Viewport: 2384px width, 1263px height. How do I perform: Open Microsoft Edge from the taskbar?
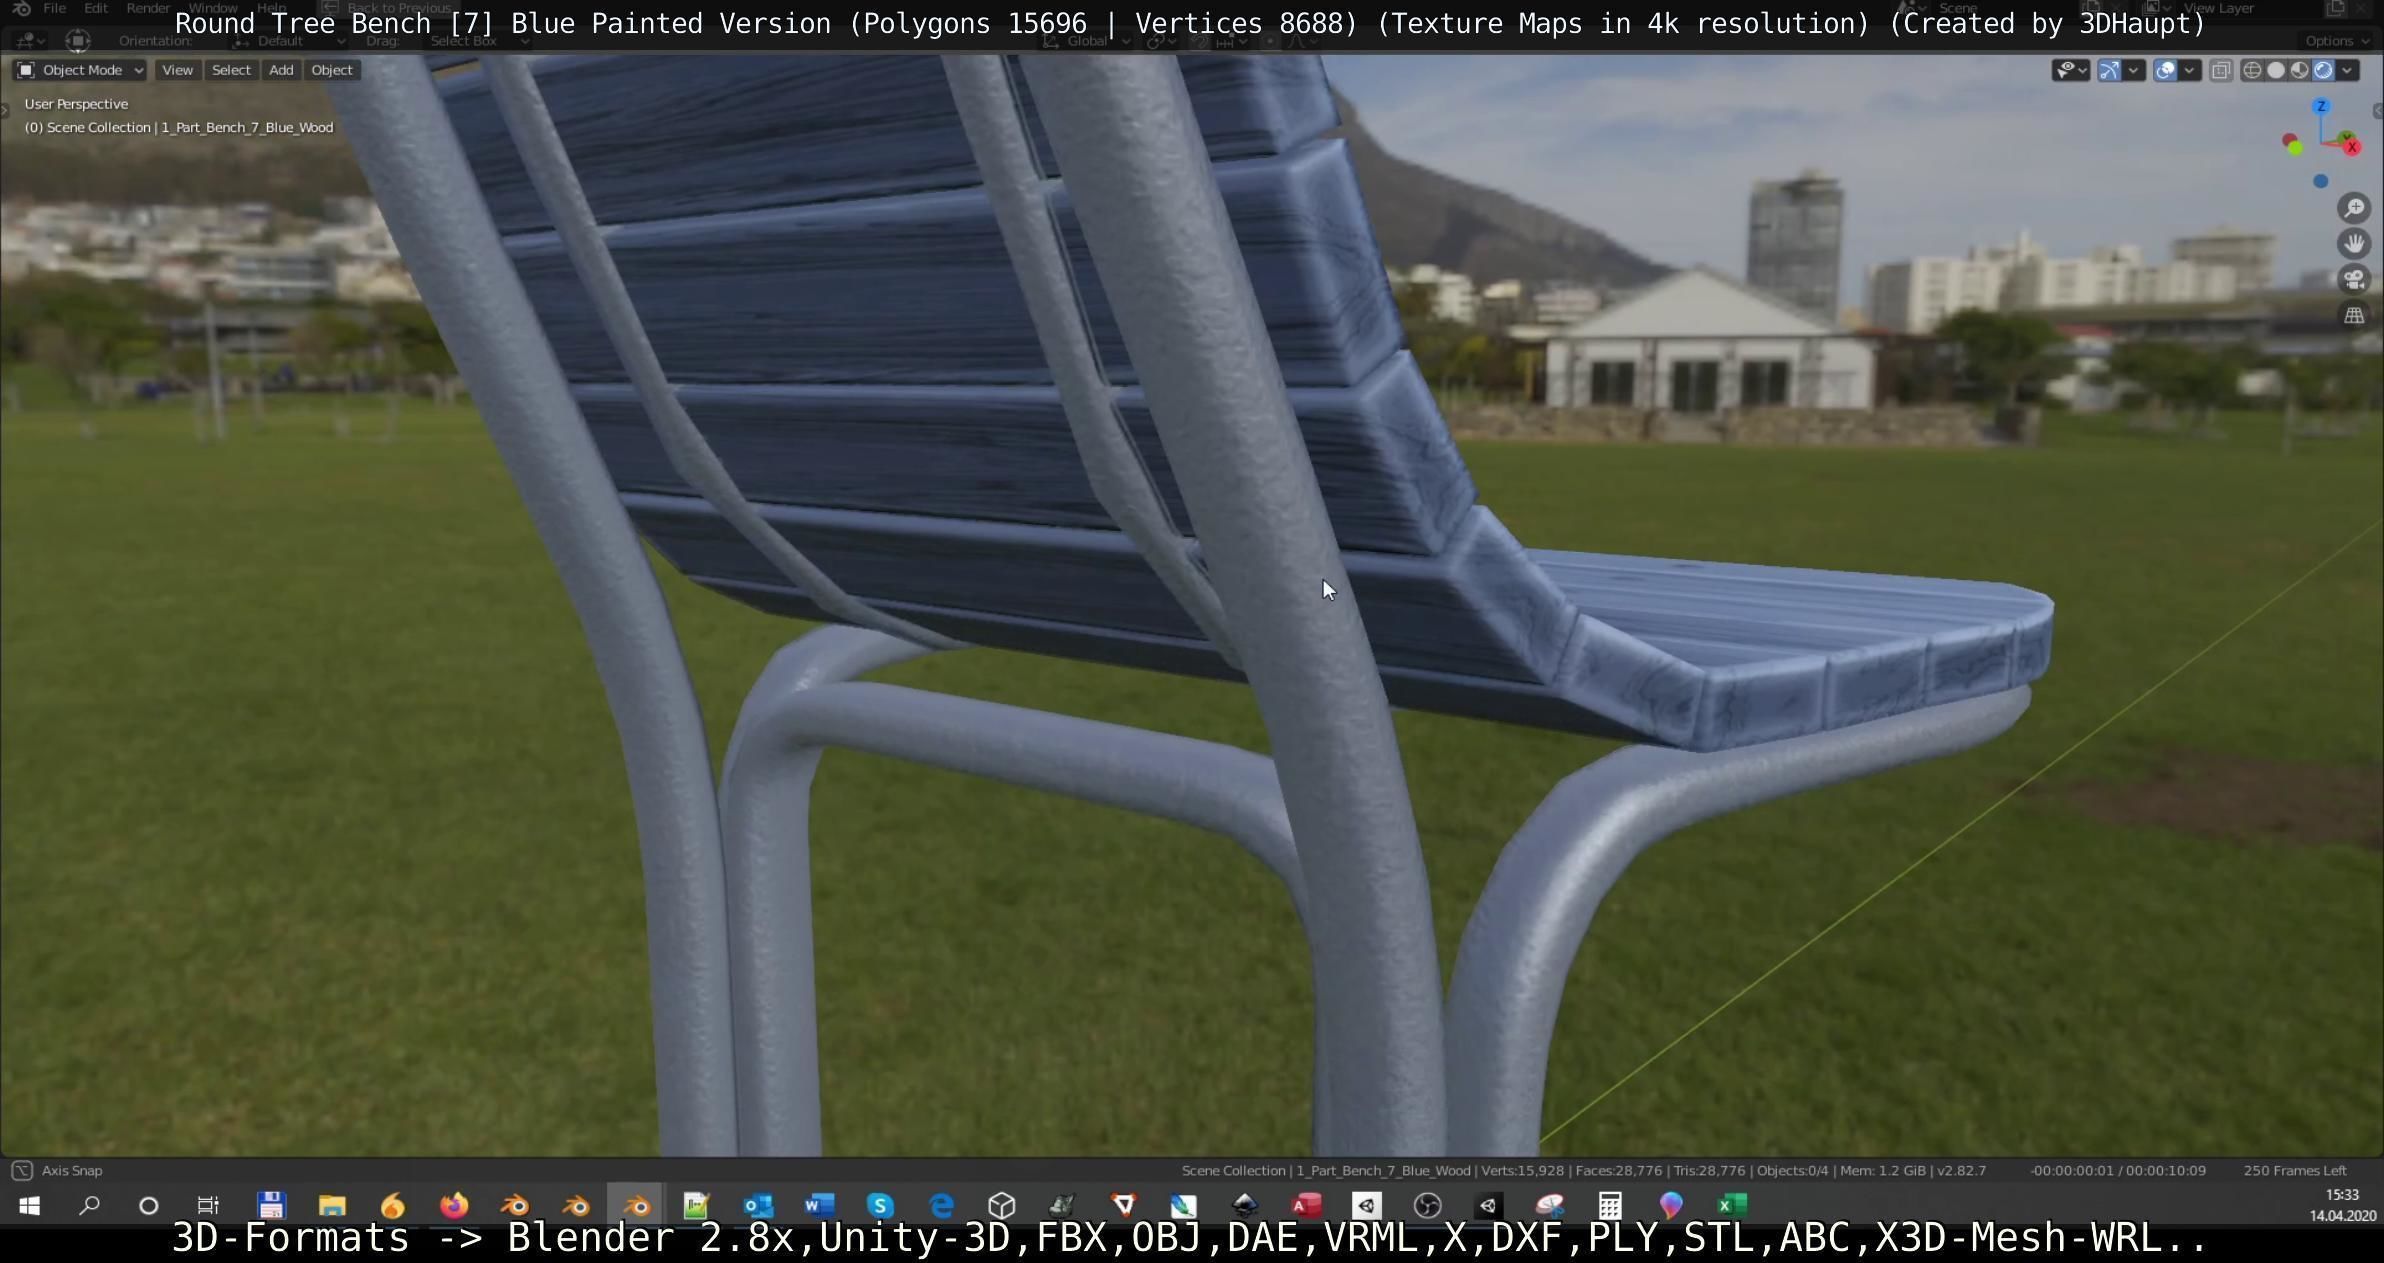point(941,1205)
